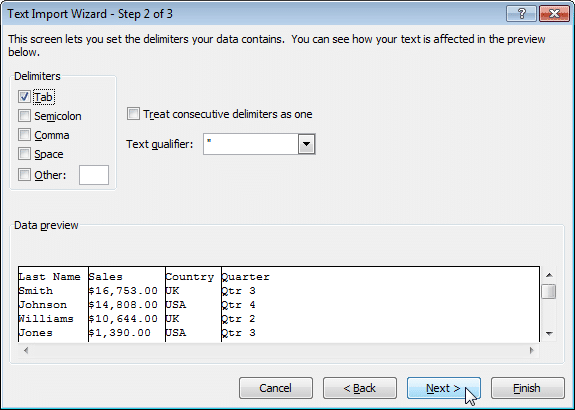The height and width of the screenshot is (410, 575).
Task: Click the data preview scroll down arrow
Action: point(549,333)
